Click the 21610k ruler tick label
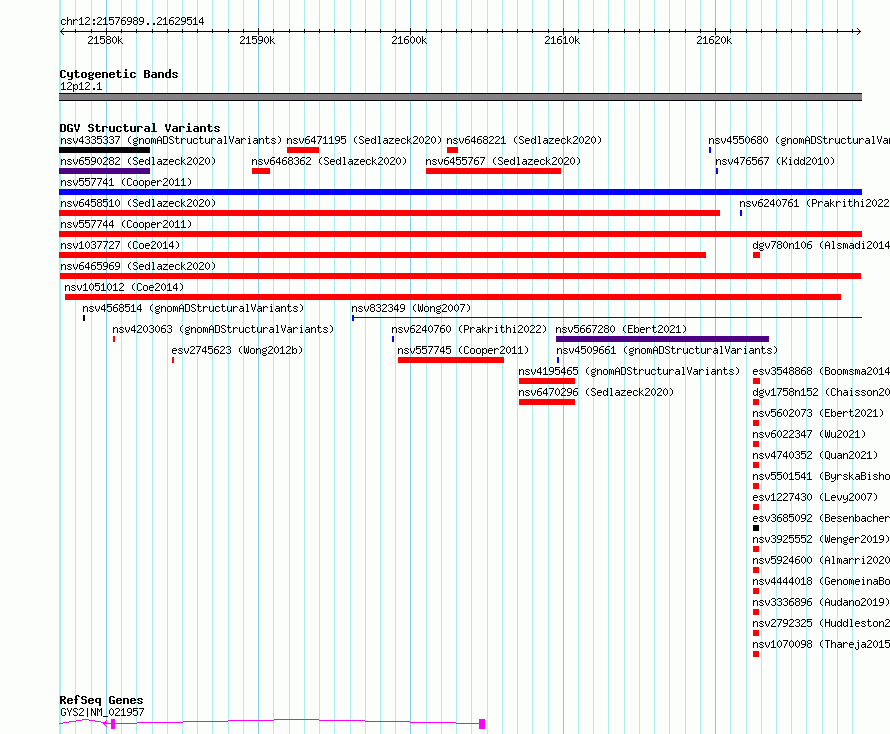This screenshot has width=890, height=734. [x=562, y=40]
